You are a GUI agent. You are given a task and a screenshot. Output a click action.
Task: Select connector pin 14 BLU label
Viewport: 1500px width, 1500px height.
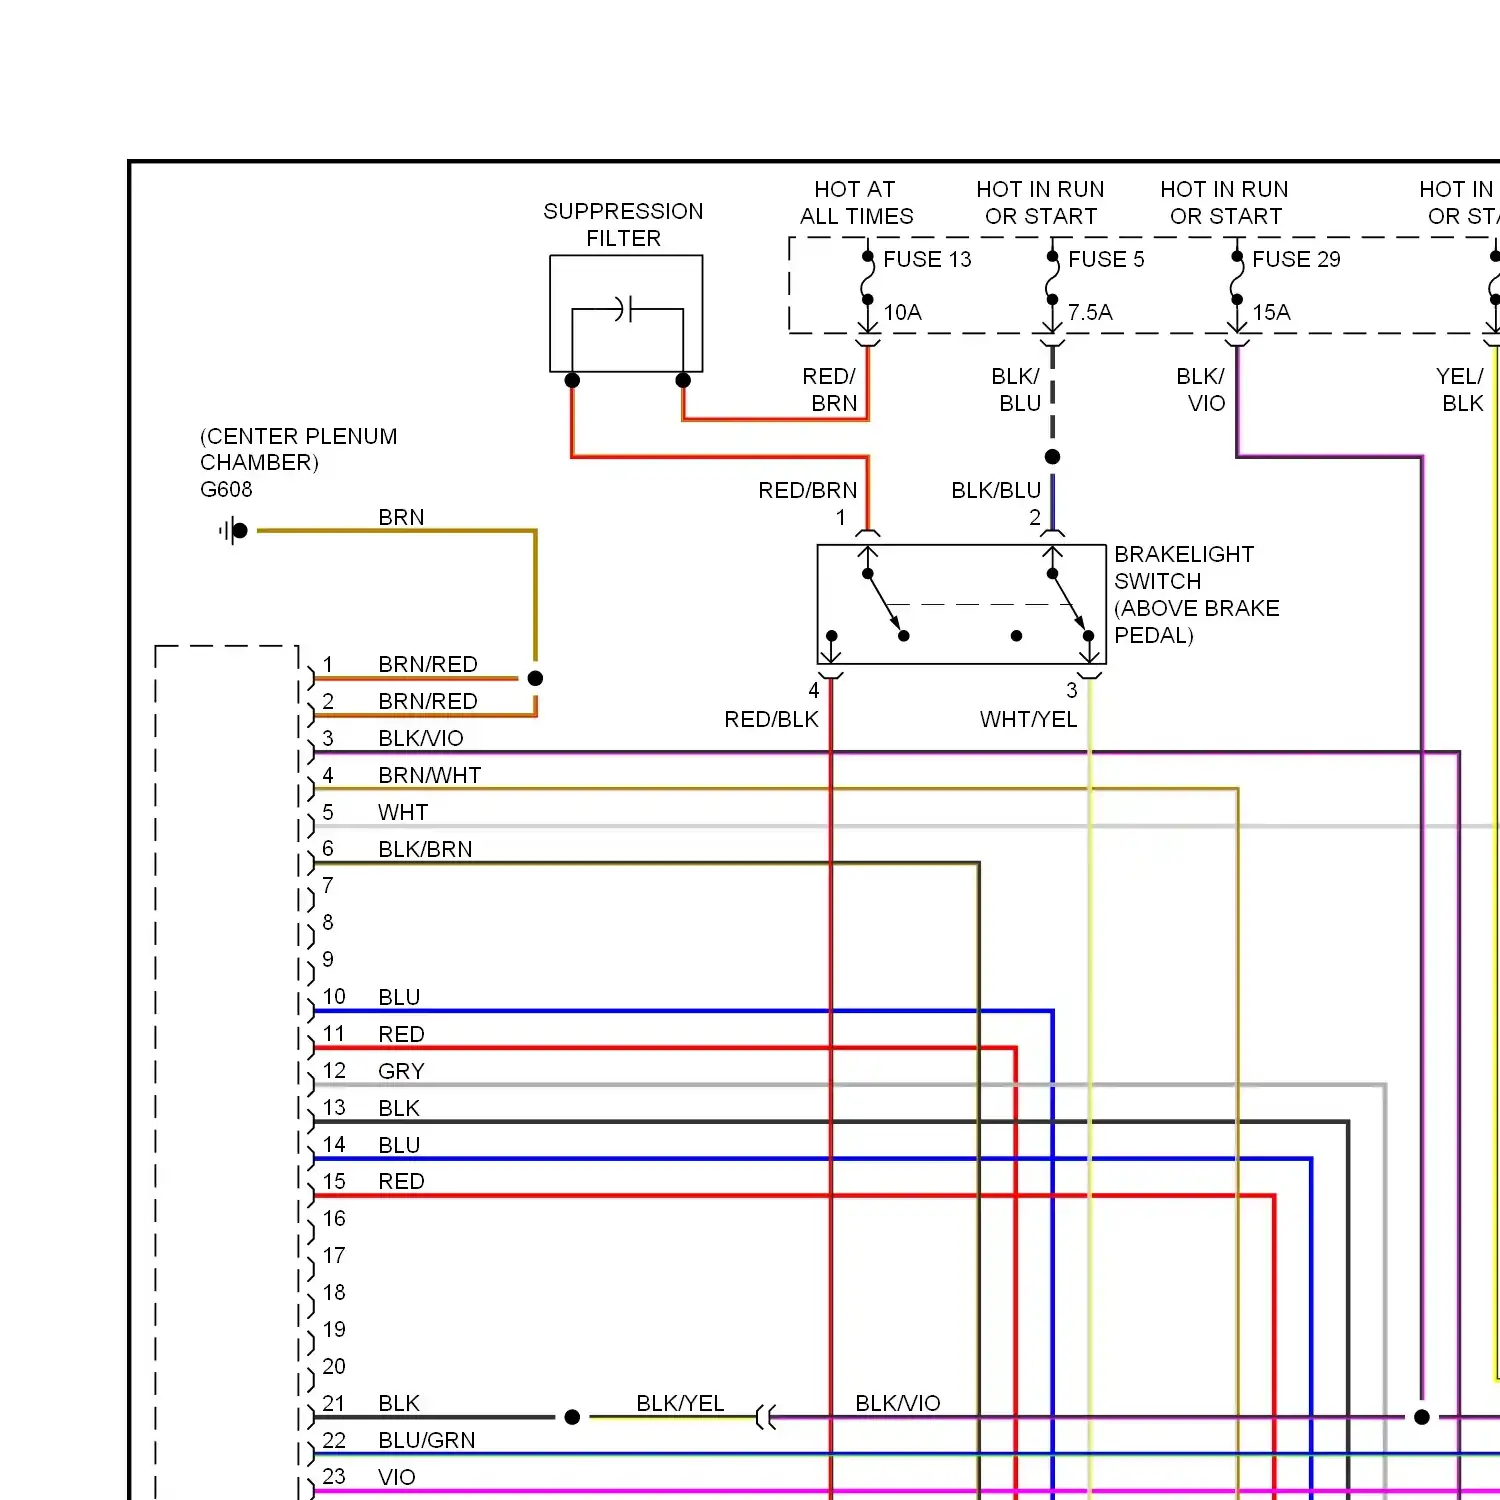click(399, 1145)
